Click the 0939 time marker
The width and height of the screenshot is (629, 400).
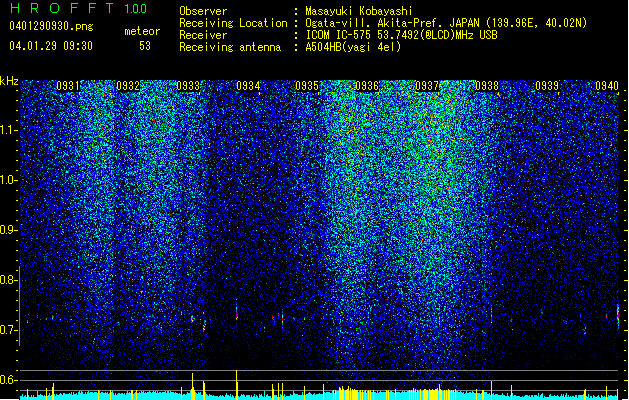click(547, 86)
